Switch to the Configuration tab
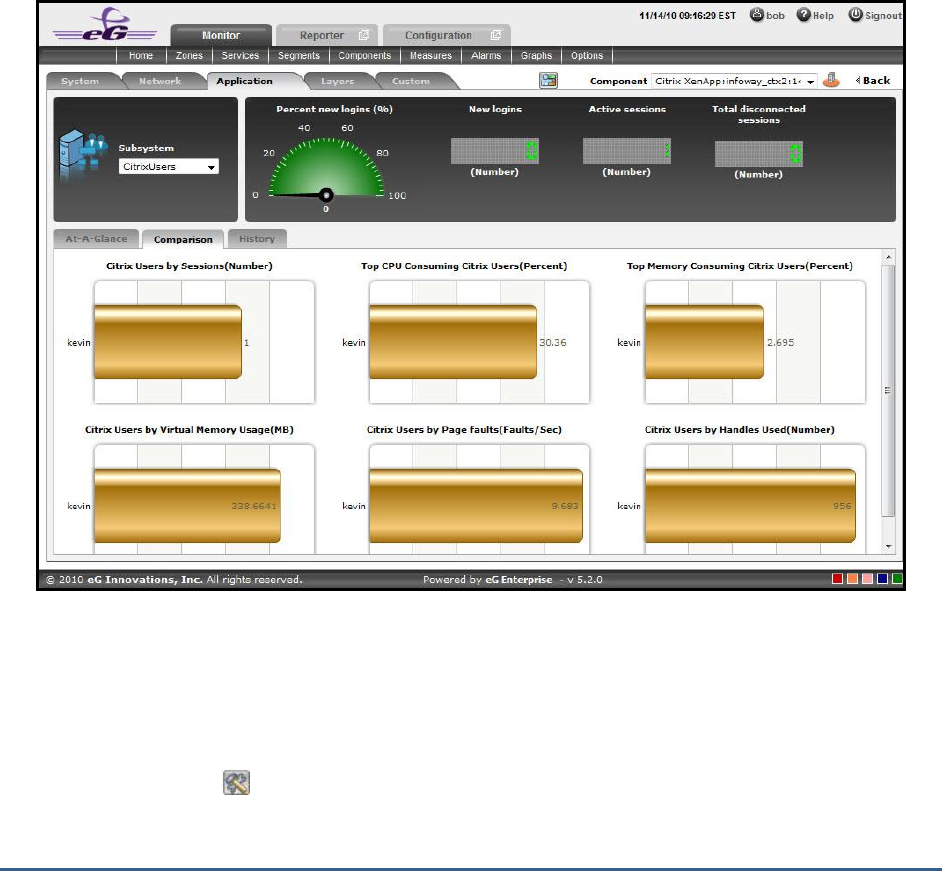The width and height of the screenshot is (942, 871). [x=447, y=35]
